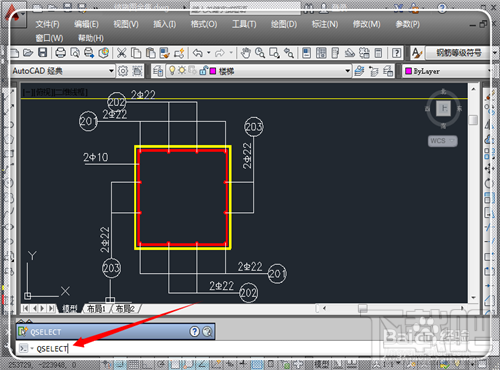Toggle the layer freeze sun icon

[182, 70]
